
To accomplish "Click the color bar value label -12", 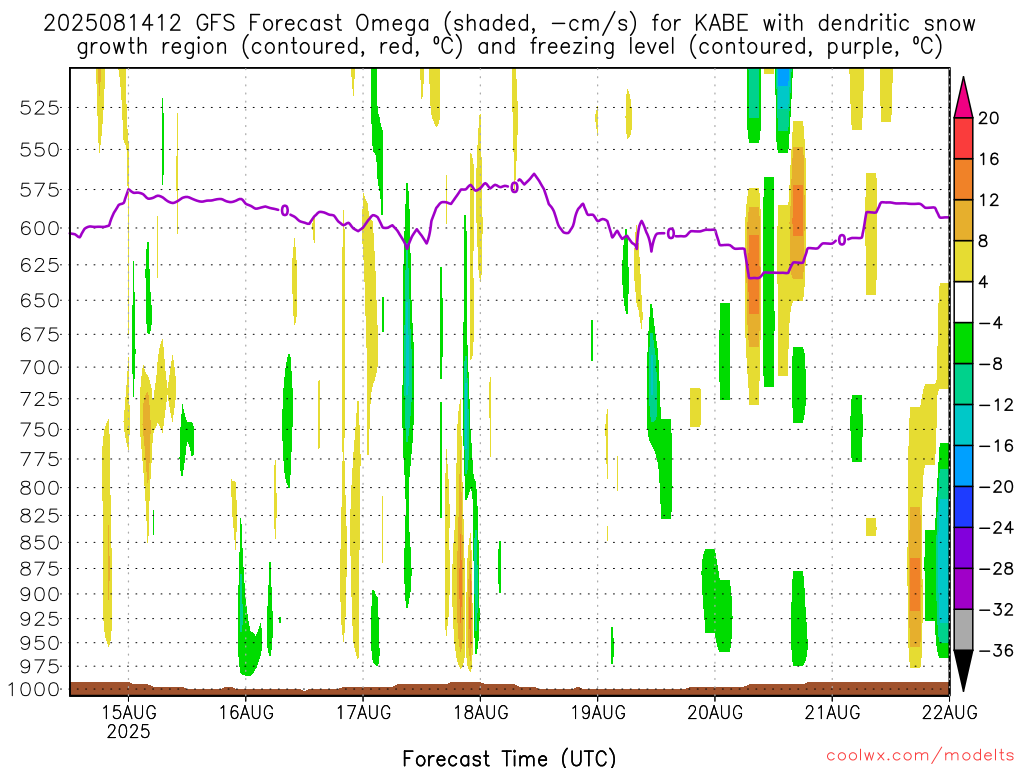I will tap(996, 405).
